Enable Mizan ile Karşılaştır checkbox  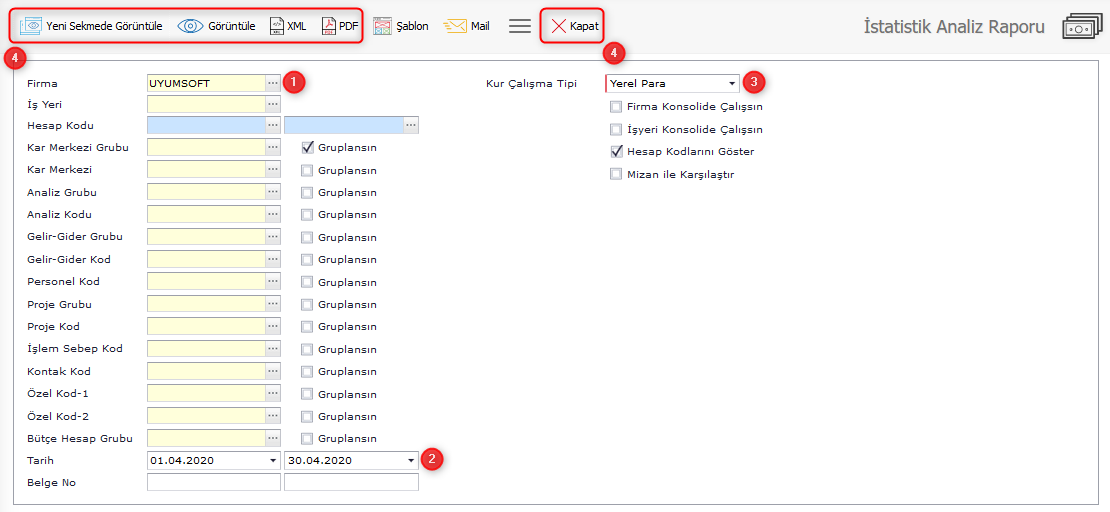coord(616,174)
